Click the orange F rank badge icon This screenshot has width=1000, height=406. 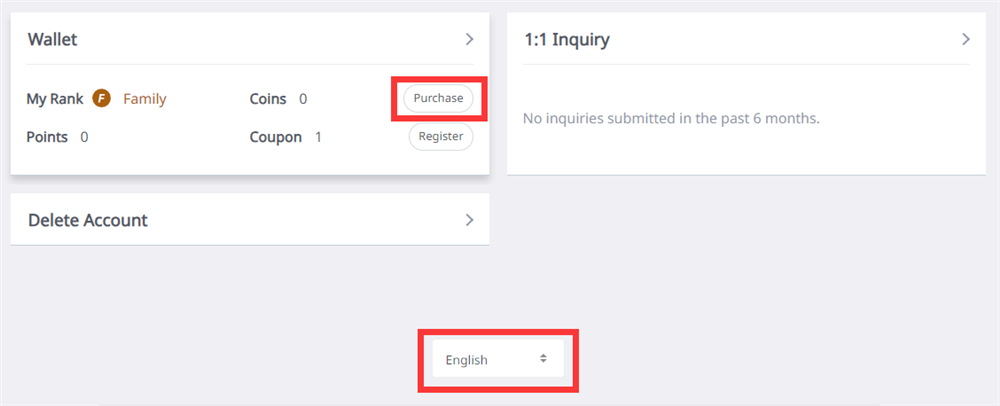[x=101, y=99]
